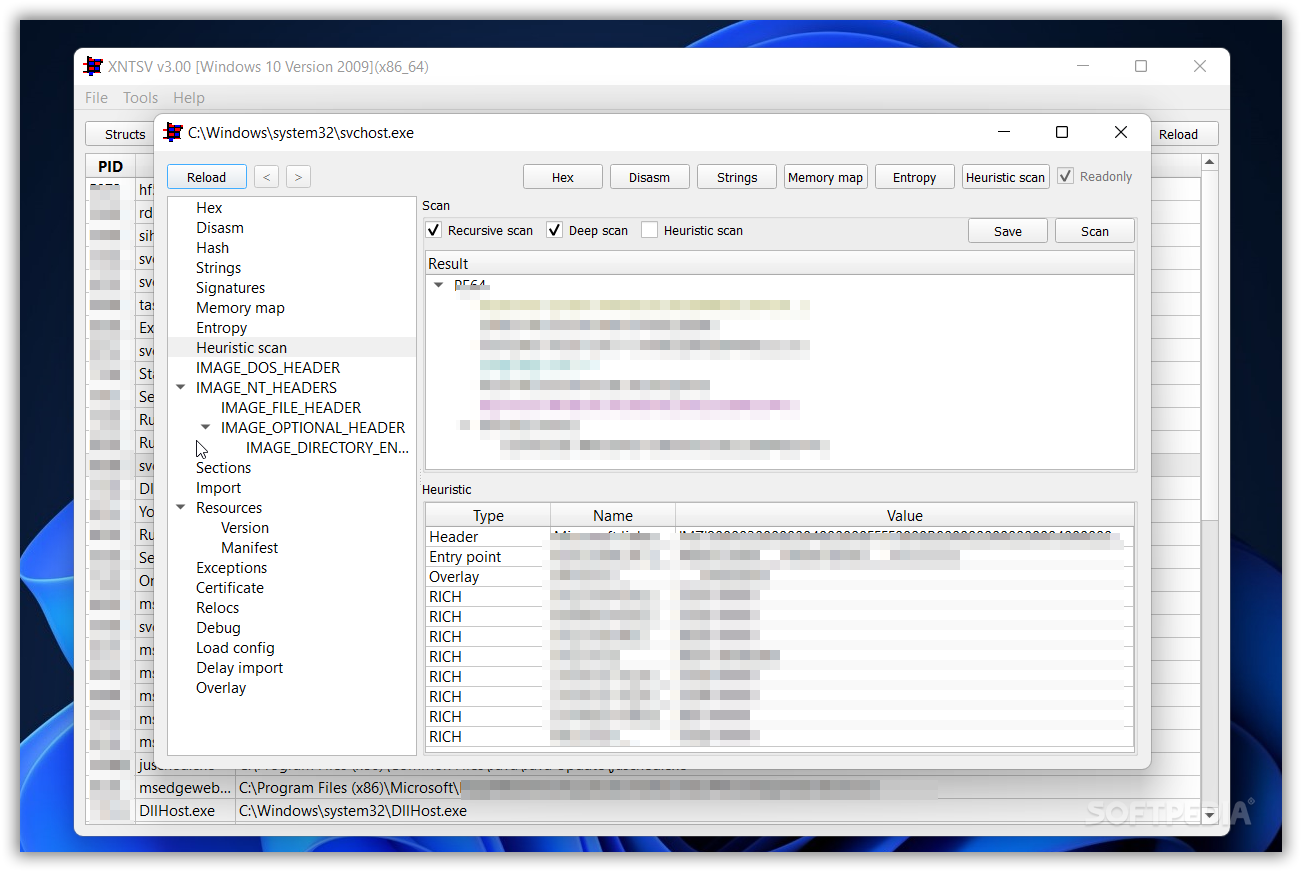The image size is (1302, 872).
Task: Click the Heuristic scan toolbar button
Action: 1005,177
